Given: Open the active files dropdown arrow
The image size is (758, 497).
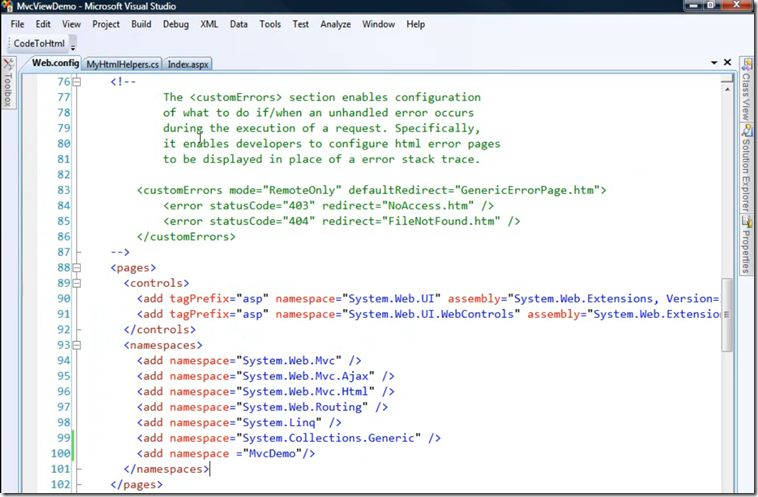Looking at the screenshot, I should point(714,62).
